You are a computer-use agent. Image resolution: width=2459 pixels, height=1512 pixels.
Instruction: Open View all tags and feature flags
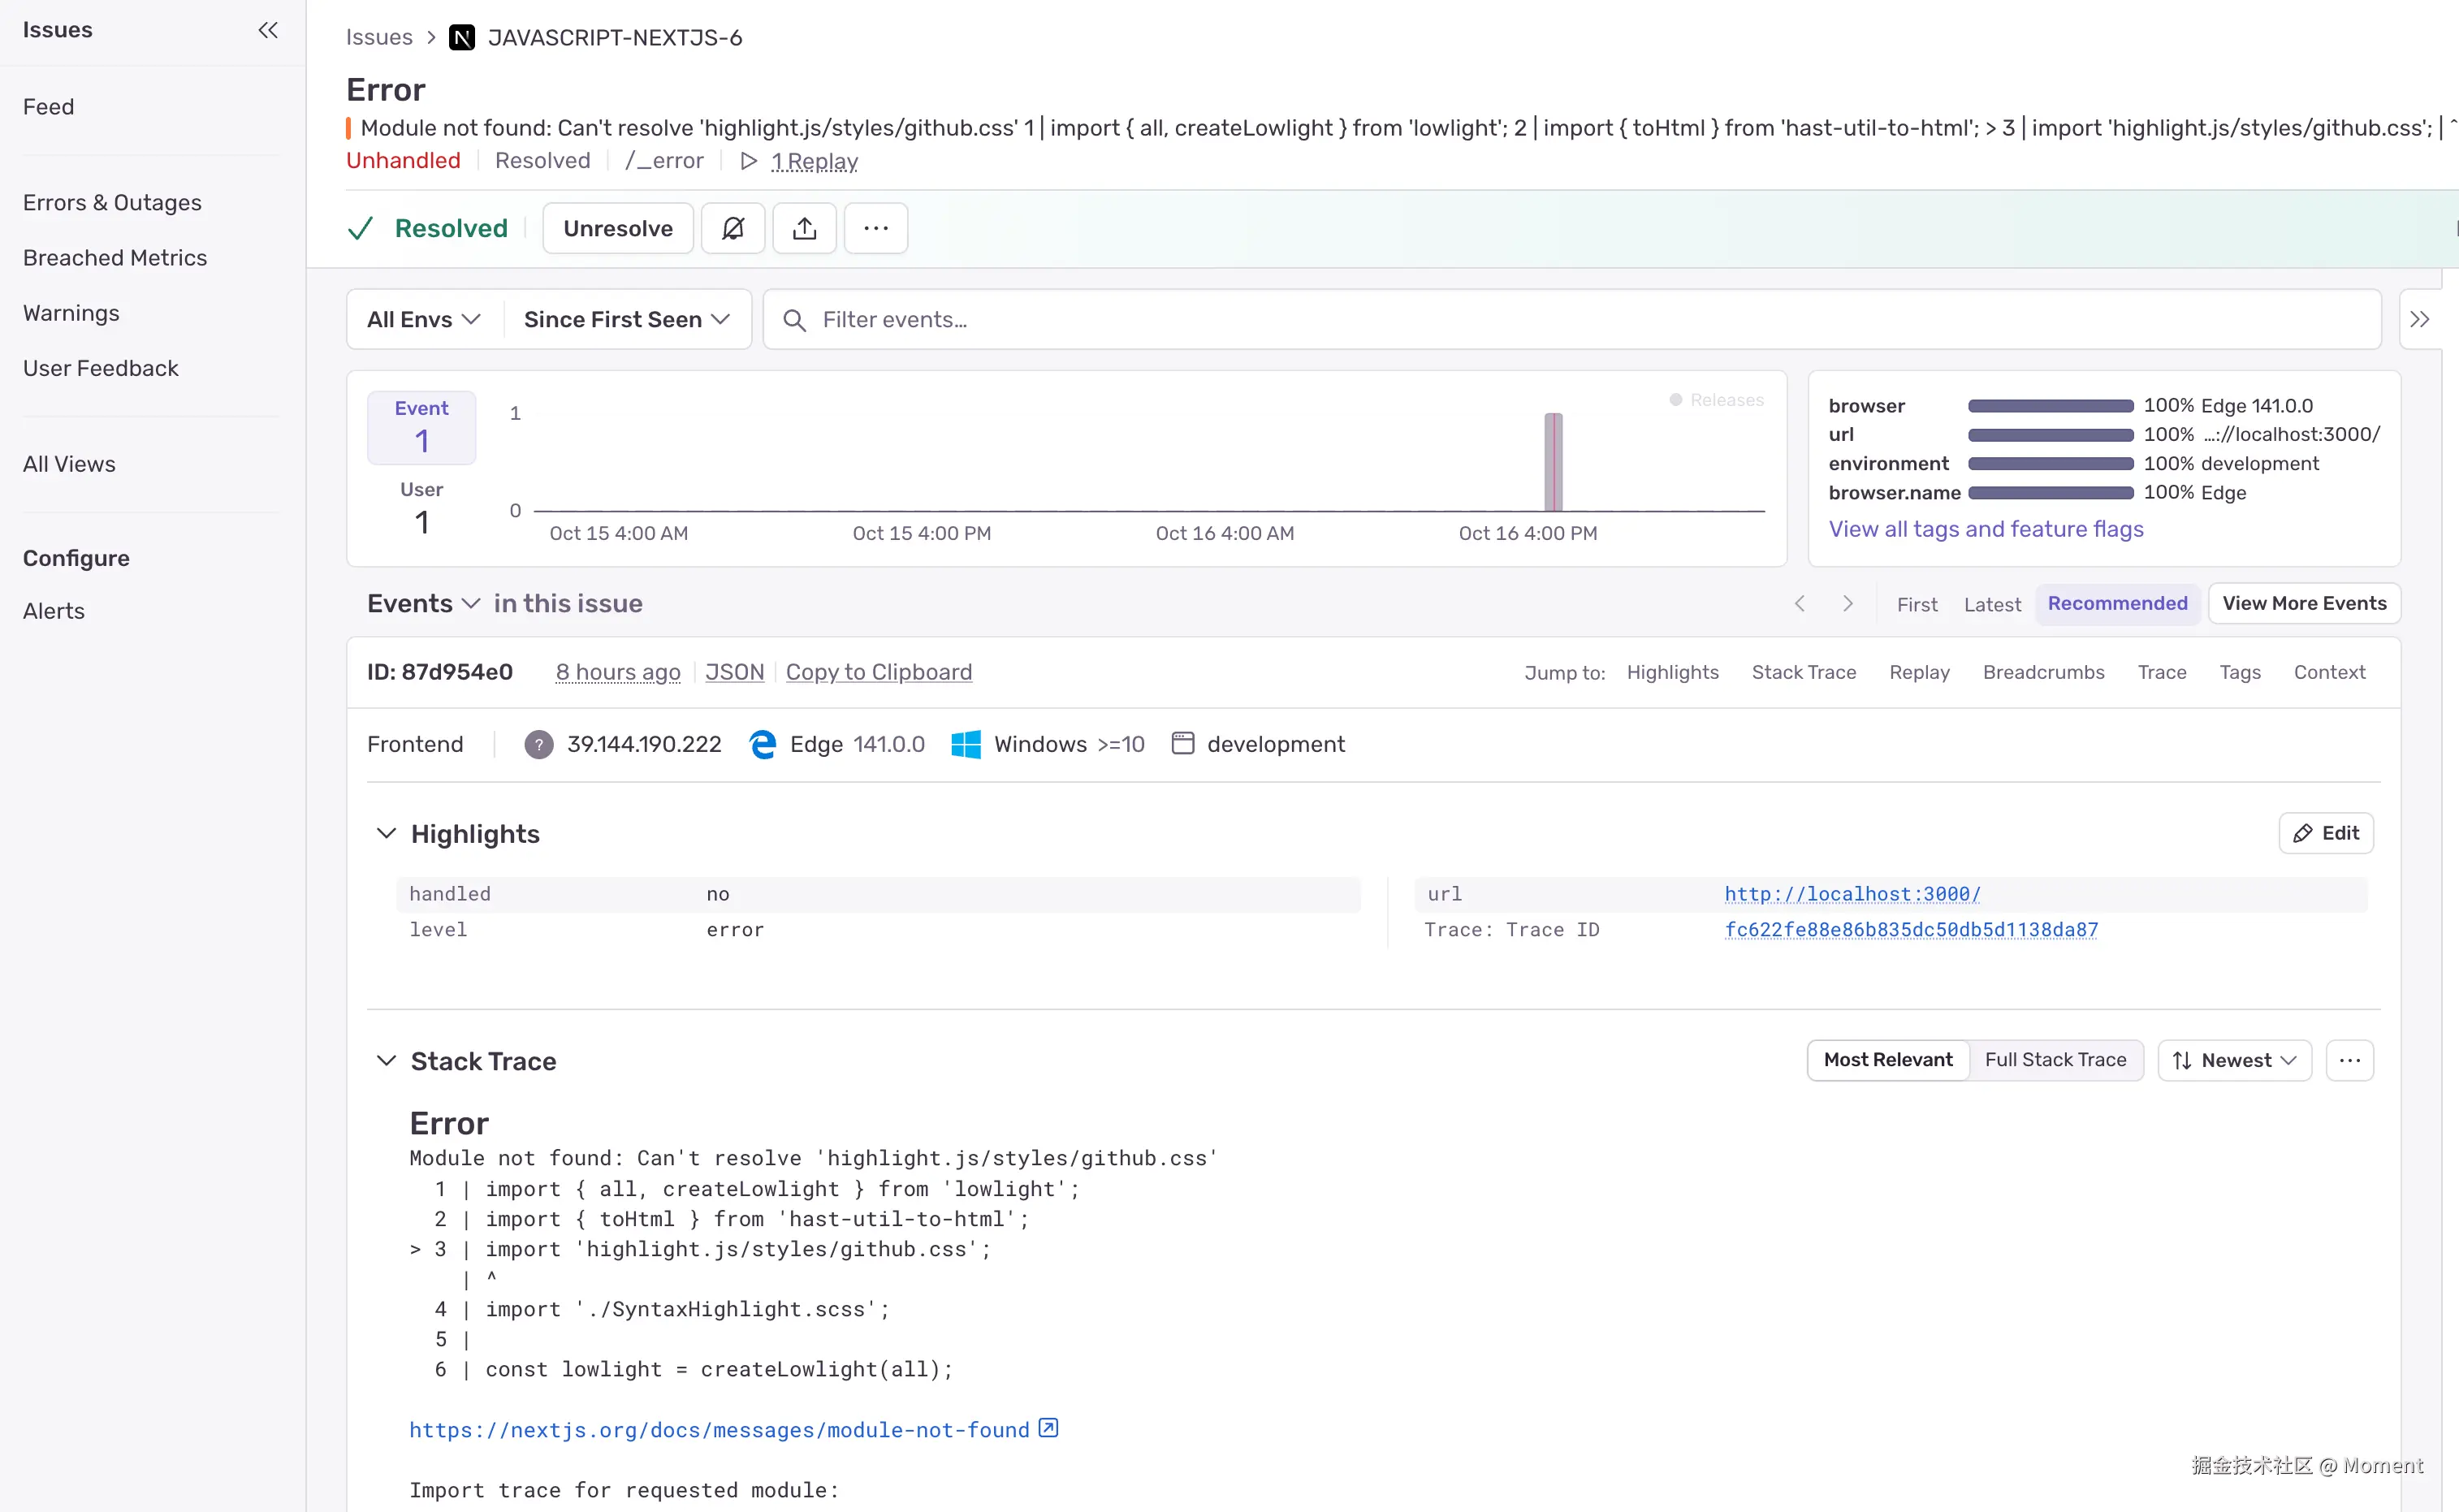[1985, 529]
